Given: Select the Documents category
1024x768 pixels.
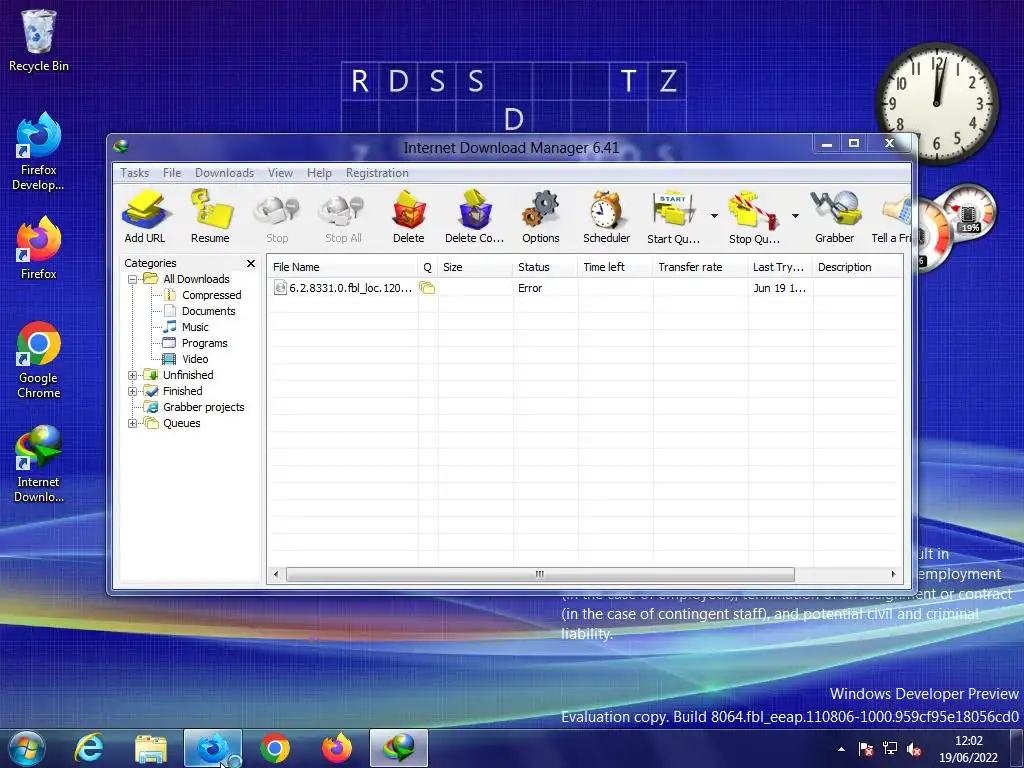Looking at the screenshot, I should point(208,312).
